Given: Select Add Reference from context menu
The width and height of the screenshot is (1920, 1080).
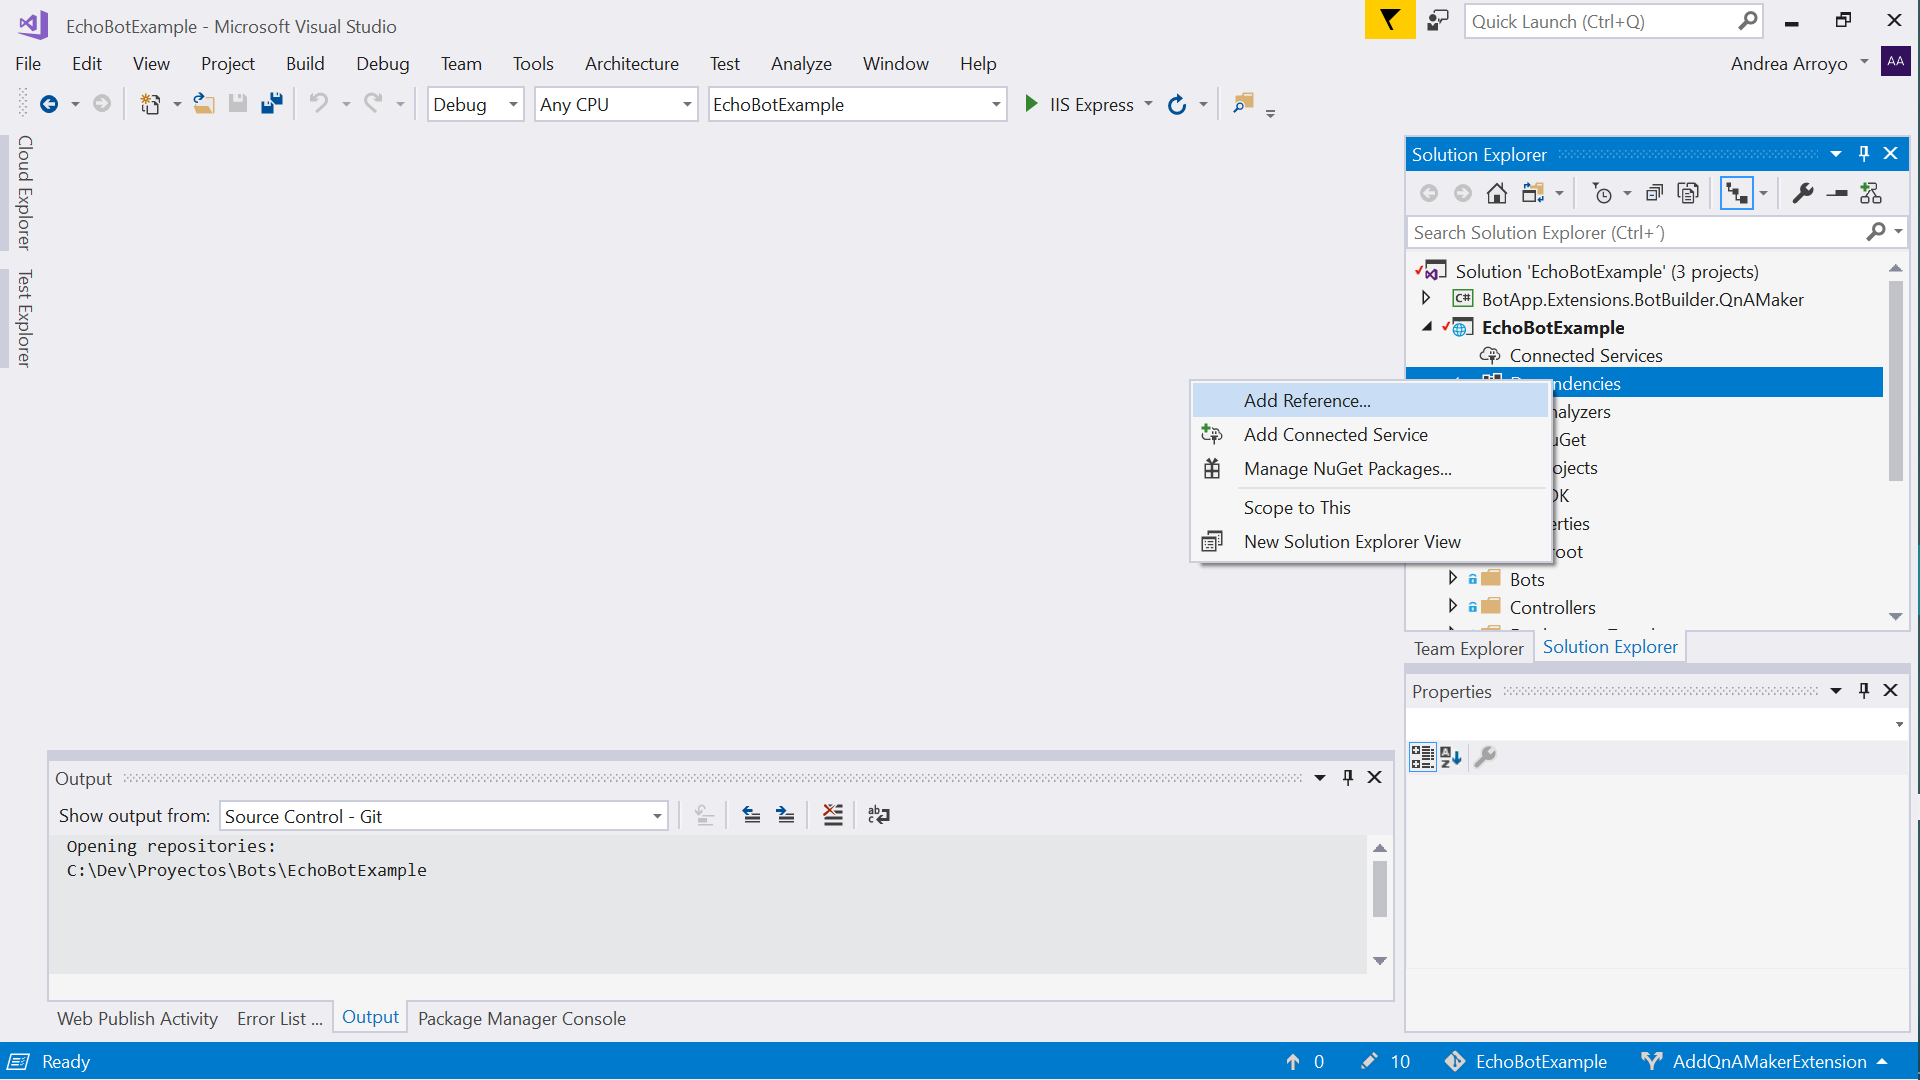Looking at the screenshot, I should (x=1307, y=400).
